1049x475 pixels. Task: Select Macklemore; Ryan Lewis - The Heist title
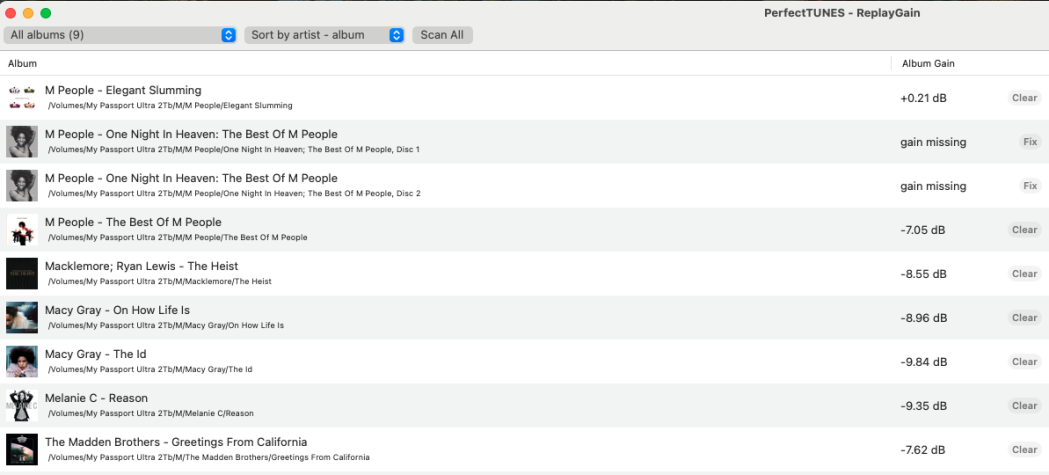tap(141, 266)
